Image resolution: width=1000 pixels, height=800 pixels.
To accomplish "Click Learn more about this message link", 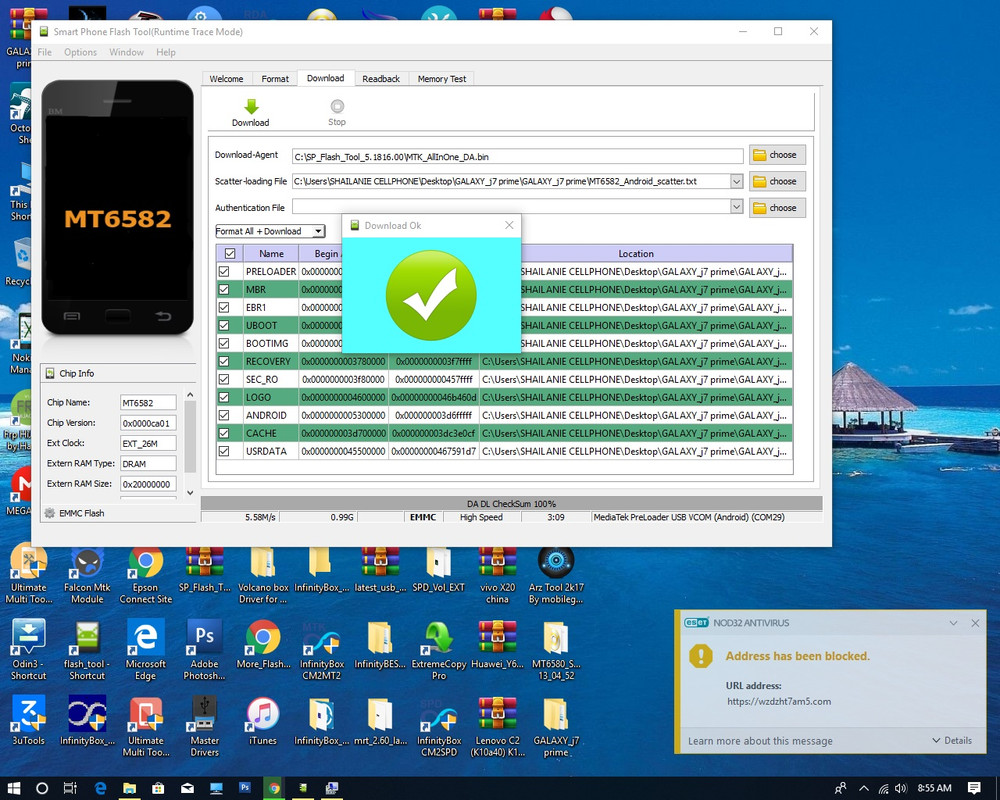I will coord(760,741).
